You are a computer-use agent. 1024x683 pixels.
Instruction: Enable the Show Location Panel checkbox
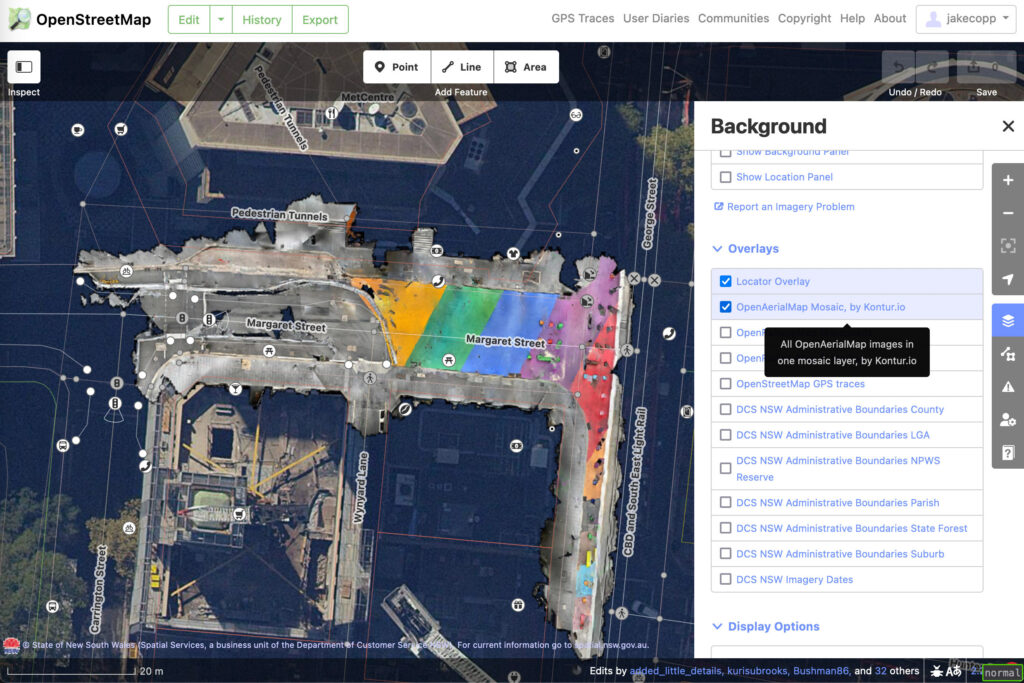725,177
